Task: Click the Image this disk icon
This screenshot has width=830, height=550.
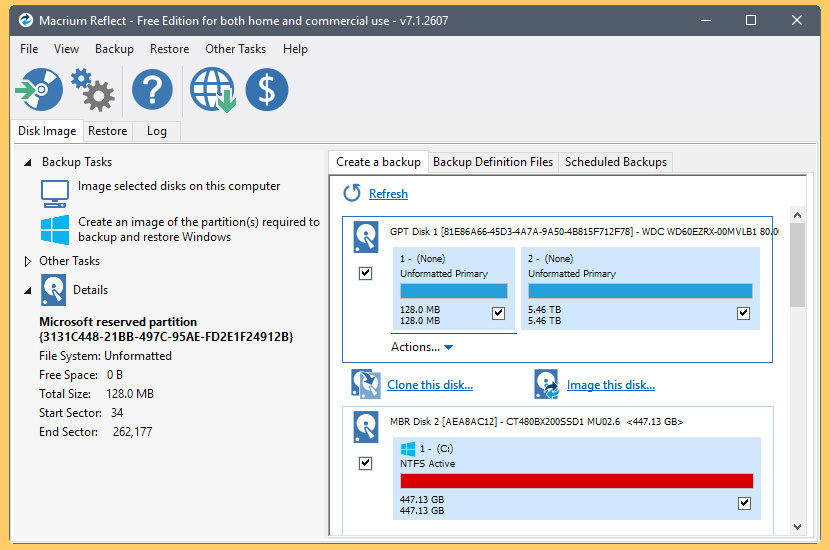Action: click(546, 384)
